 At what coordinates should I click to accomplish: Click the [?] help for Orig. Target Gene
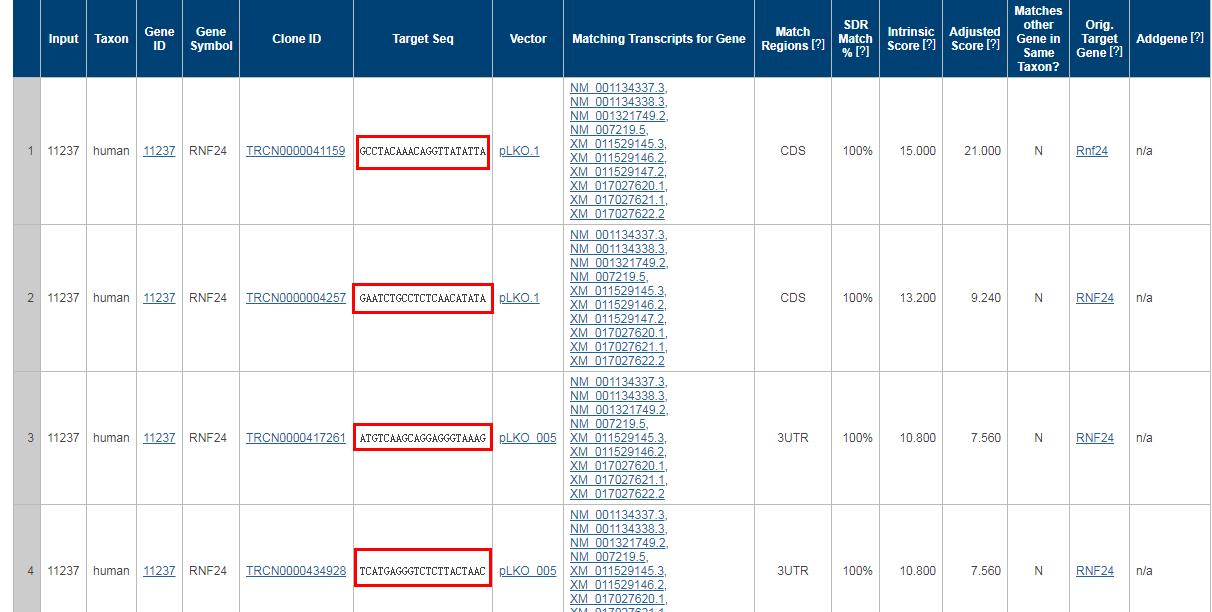point(1116,52)
